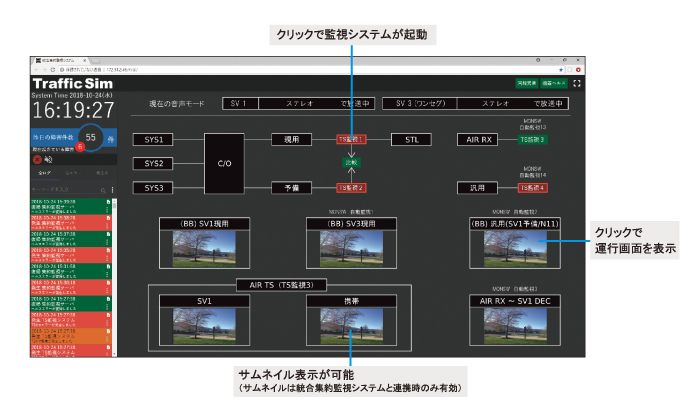Click the green 比較 compare box
The width and height of the screenshot is (700, 420).
(351, 162)
